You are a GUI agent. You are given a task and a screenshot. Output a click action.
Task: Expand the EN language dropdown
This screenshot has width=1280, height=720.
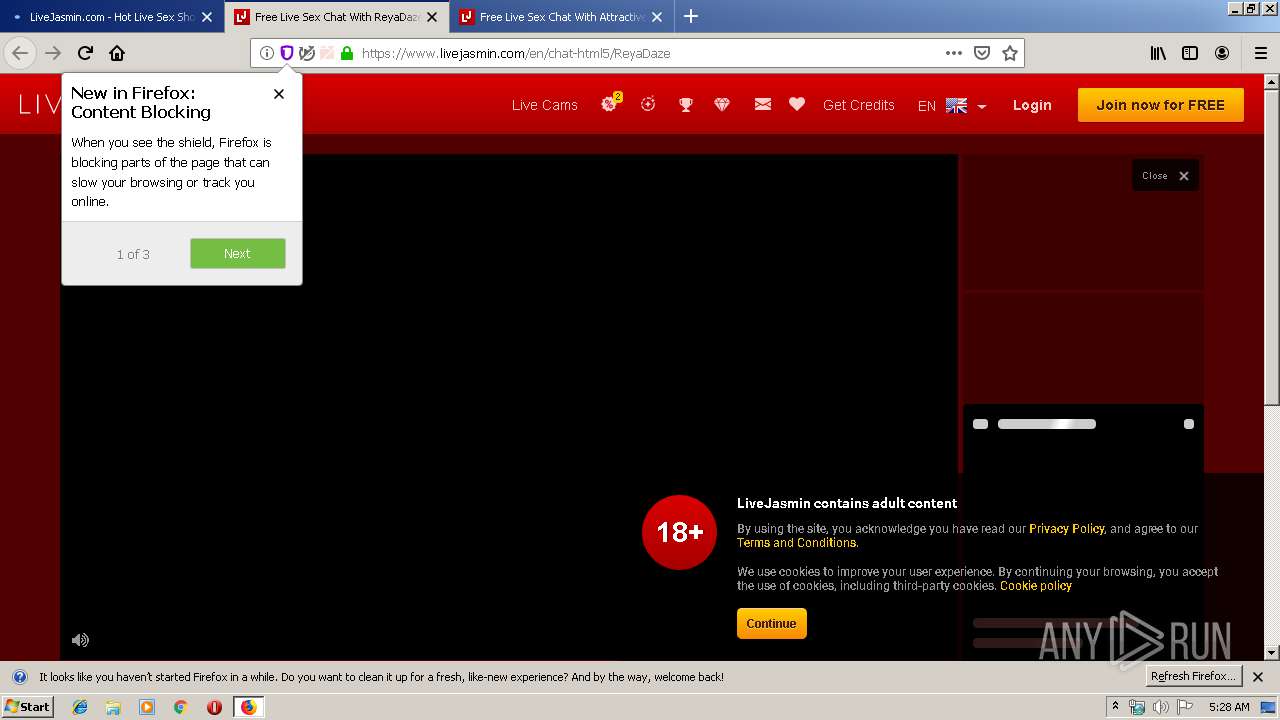tap(952, 105)
